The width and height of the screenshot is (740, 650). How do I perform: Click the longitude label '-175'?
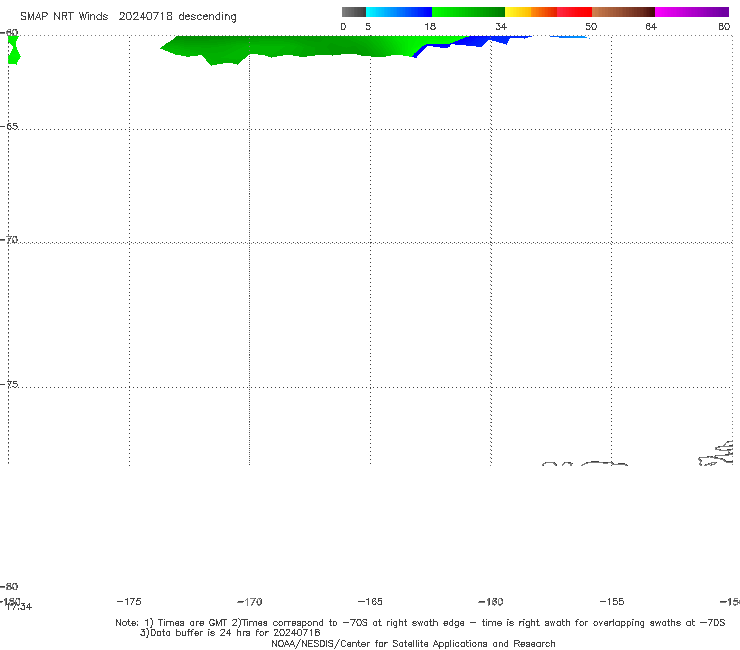tap(129, 601)
